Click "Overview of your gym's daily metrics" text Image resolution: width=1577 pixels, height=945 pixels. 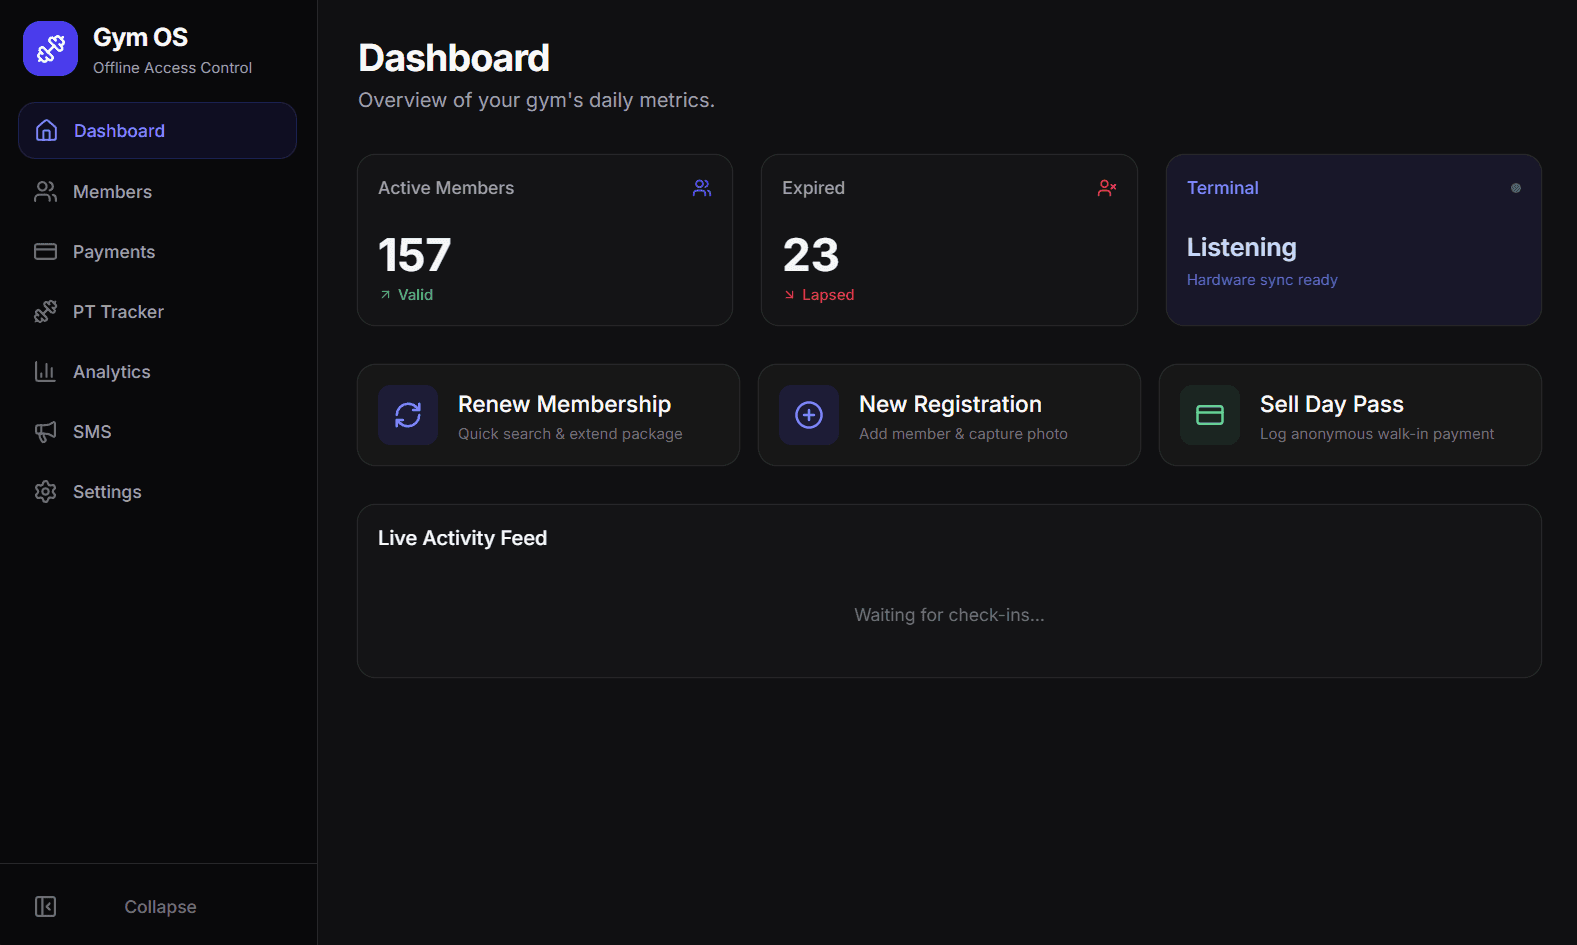[x=536, y=100]
